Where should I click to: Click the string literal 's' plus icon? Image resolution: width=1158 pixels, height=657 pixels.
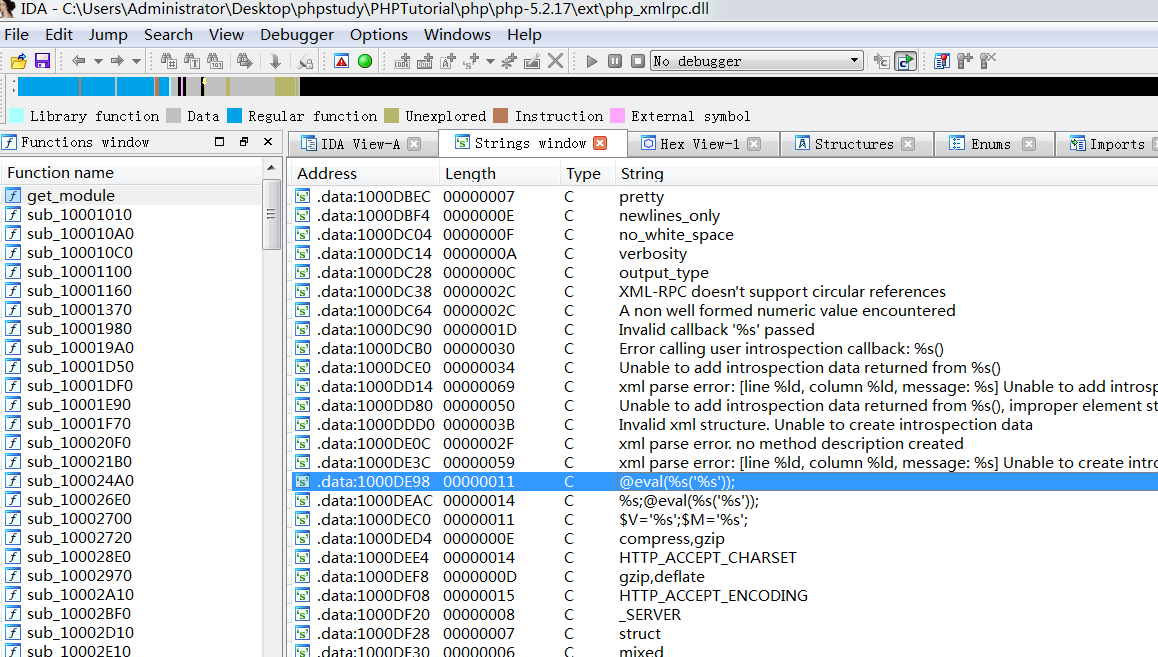pos(471,61)
